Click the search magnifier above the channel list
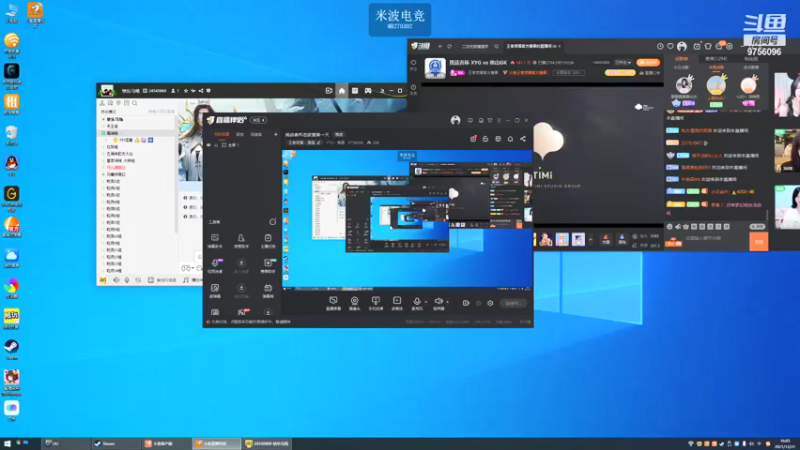This screenshot has height=450, width=800. click(135, 103)
